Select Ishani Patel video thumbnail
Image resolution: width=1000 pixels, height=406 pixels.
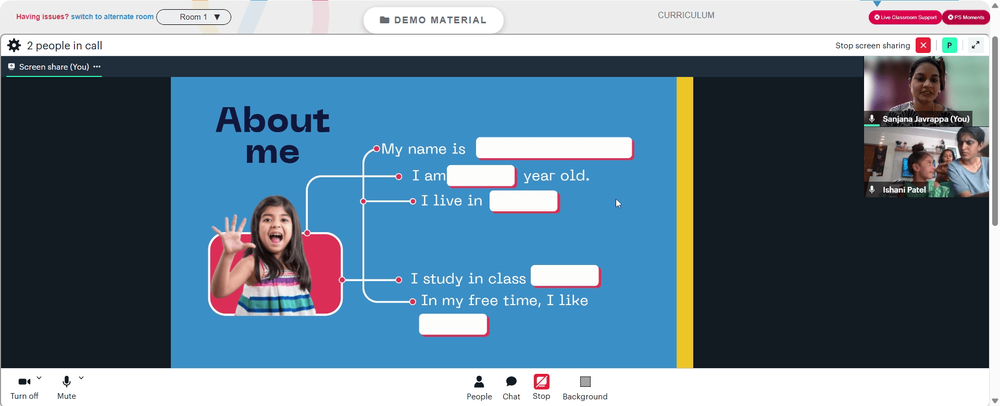tap(927, 162)
